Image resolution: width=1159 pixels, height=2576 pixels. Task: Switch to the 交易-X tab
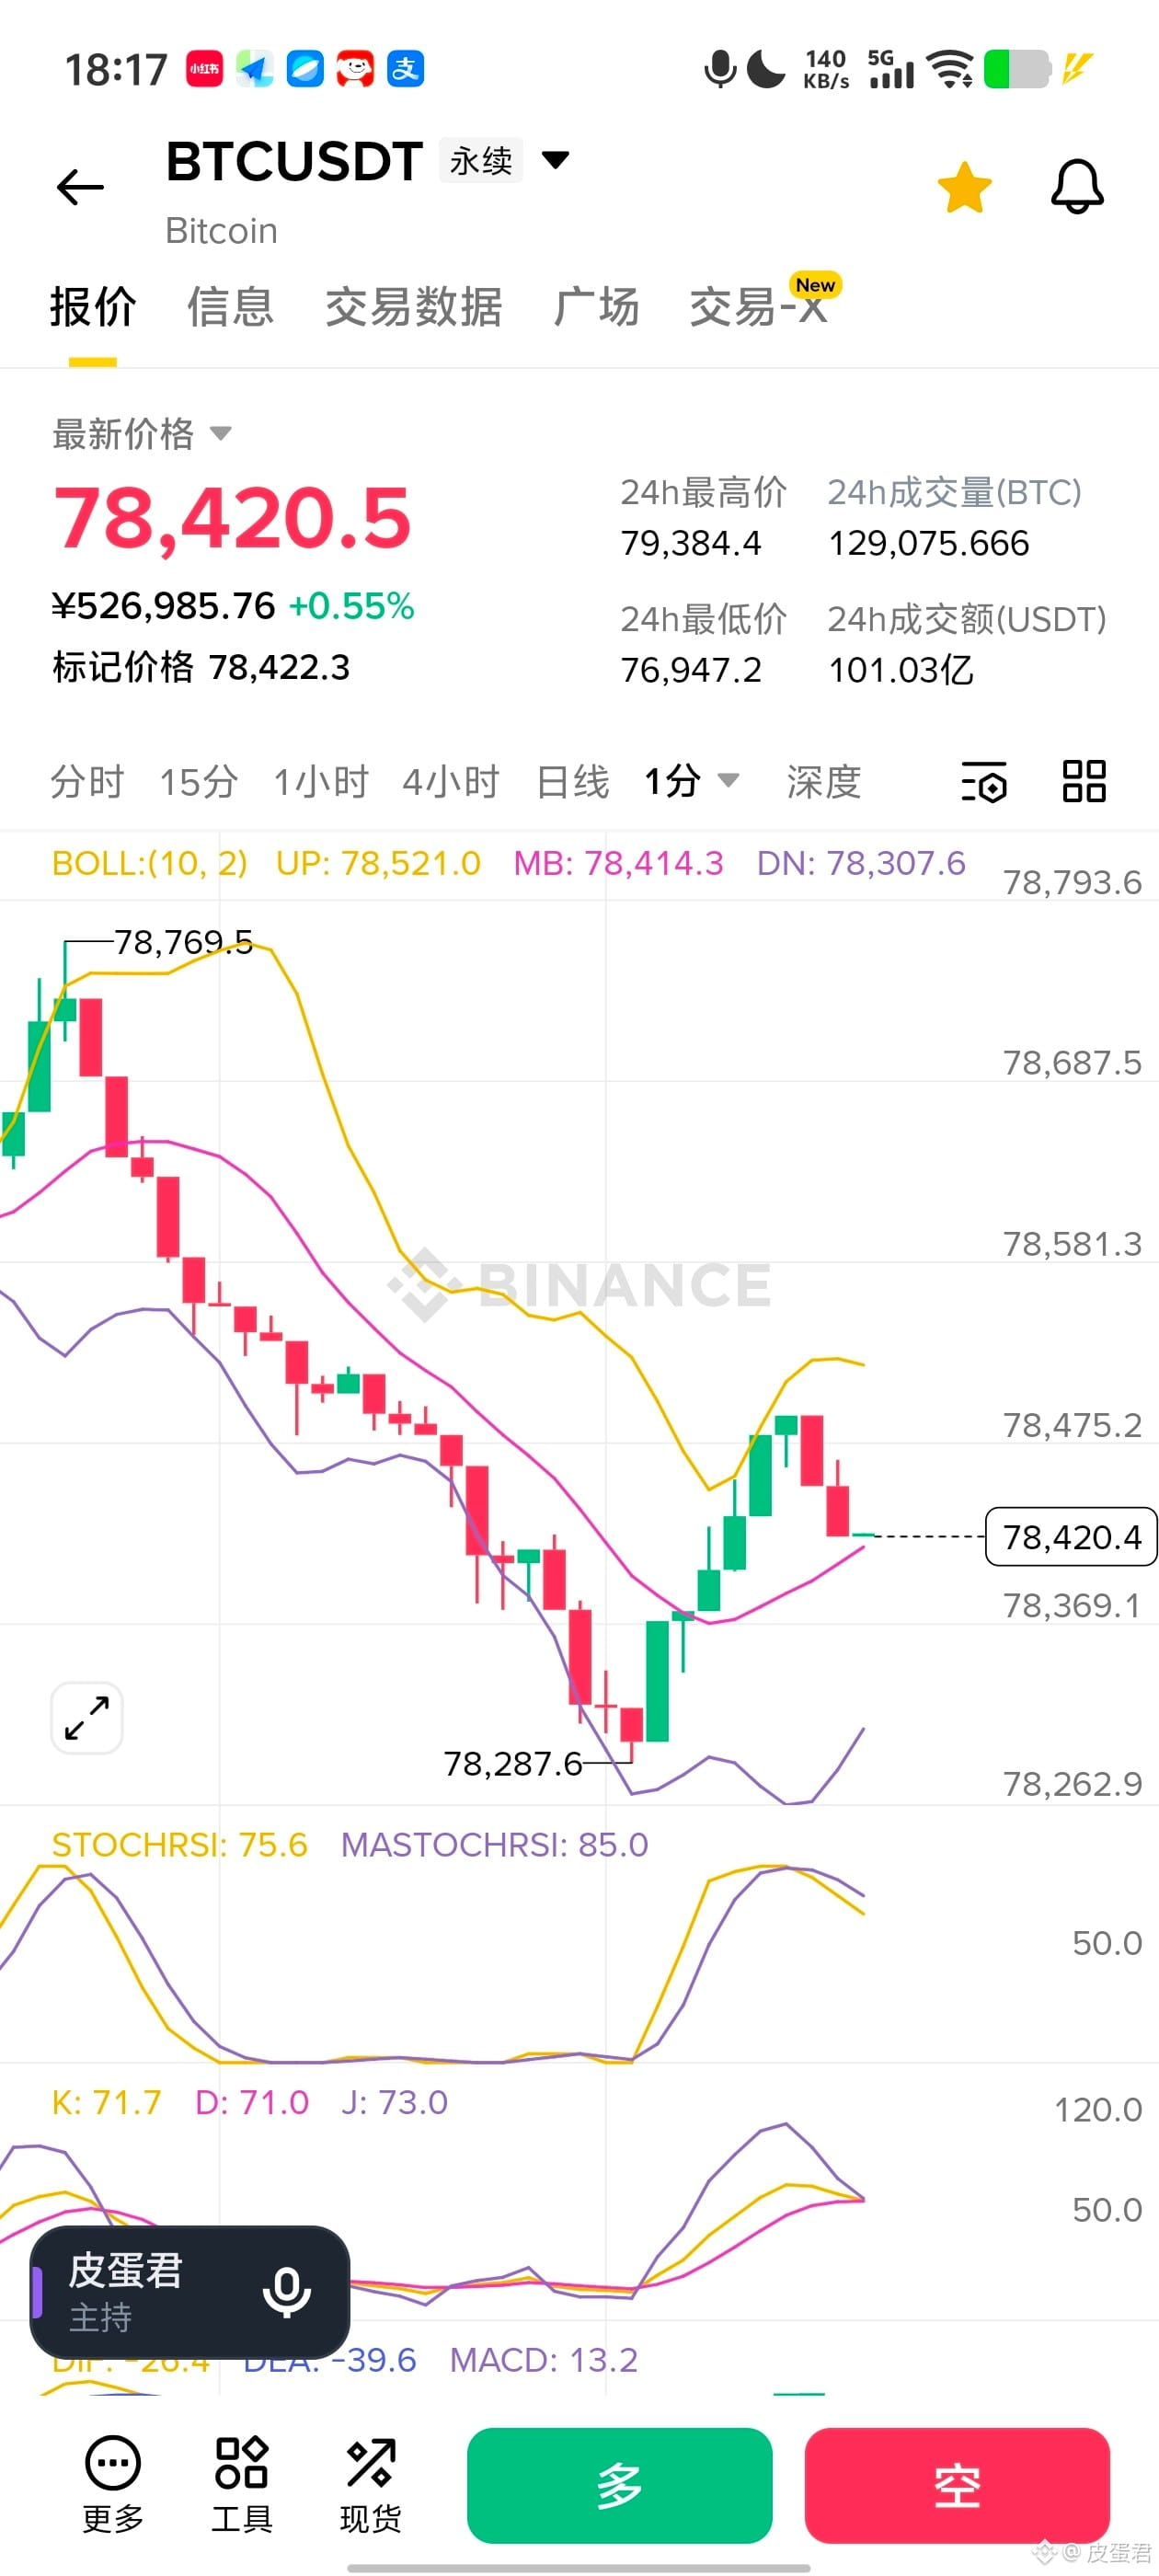coord(759,307)
